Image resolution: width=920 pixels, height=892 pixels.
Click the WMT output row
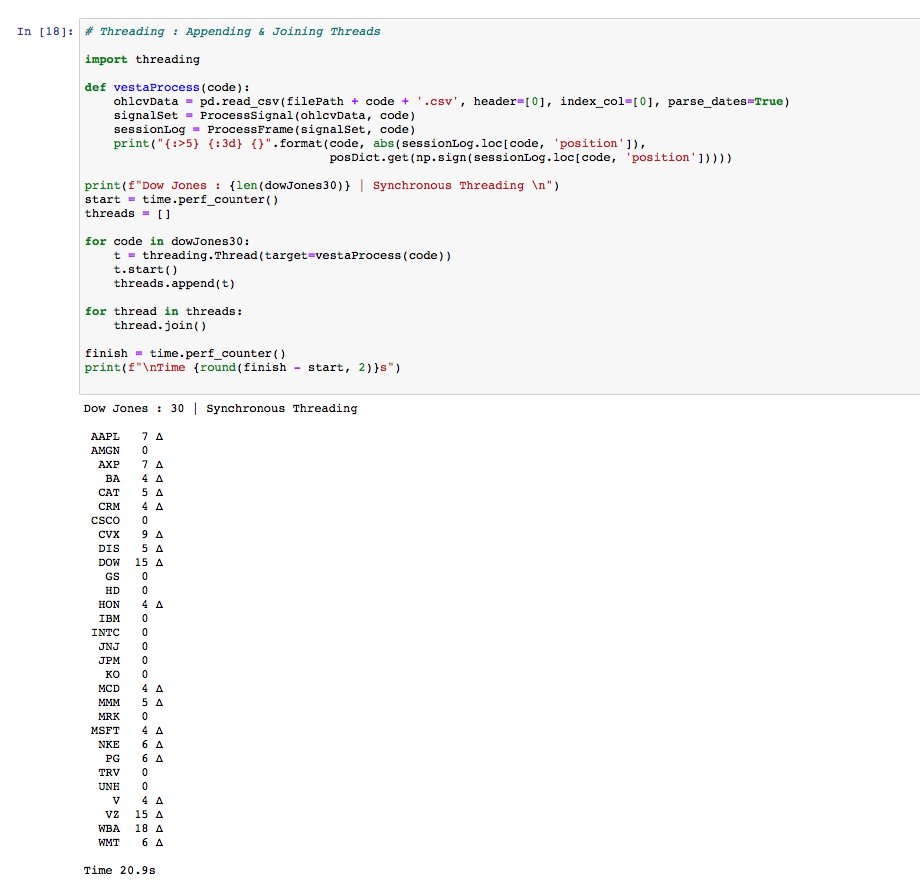[130, 843]
